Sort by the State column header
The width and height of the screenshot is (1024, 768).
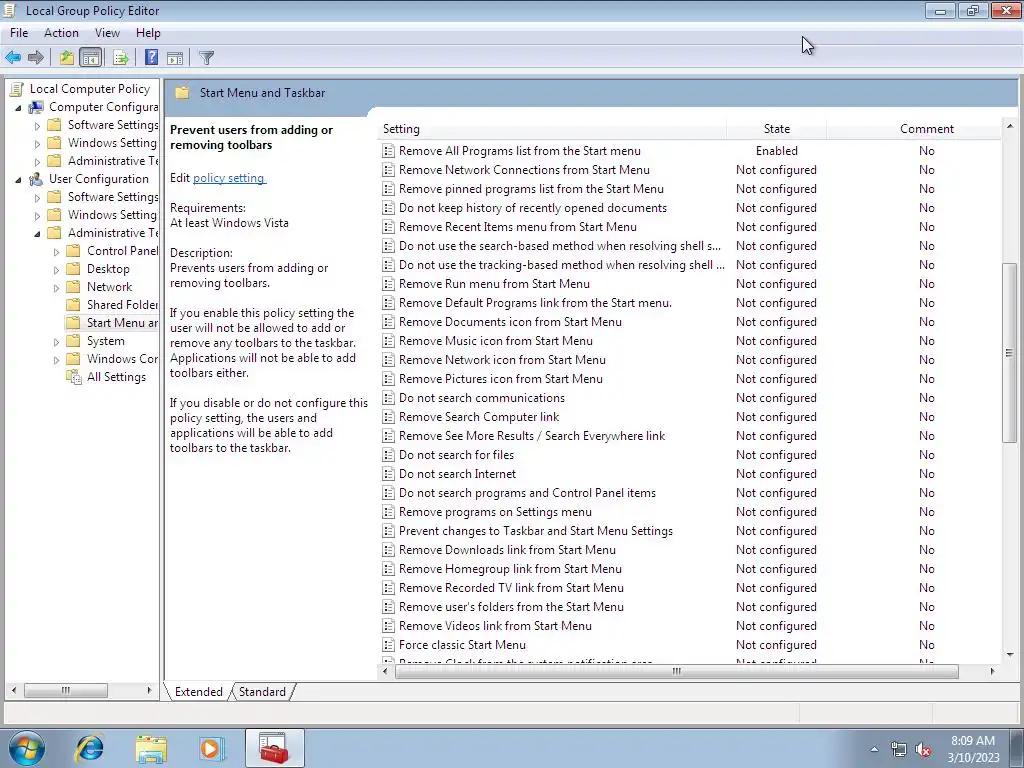tap(776, 129)
